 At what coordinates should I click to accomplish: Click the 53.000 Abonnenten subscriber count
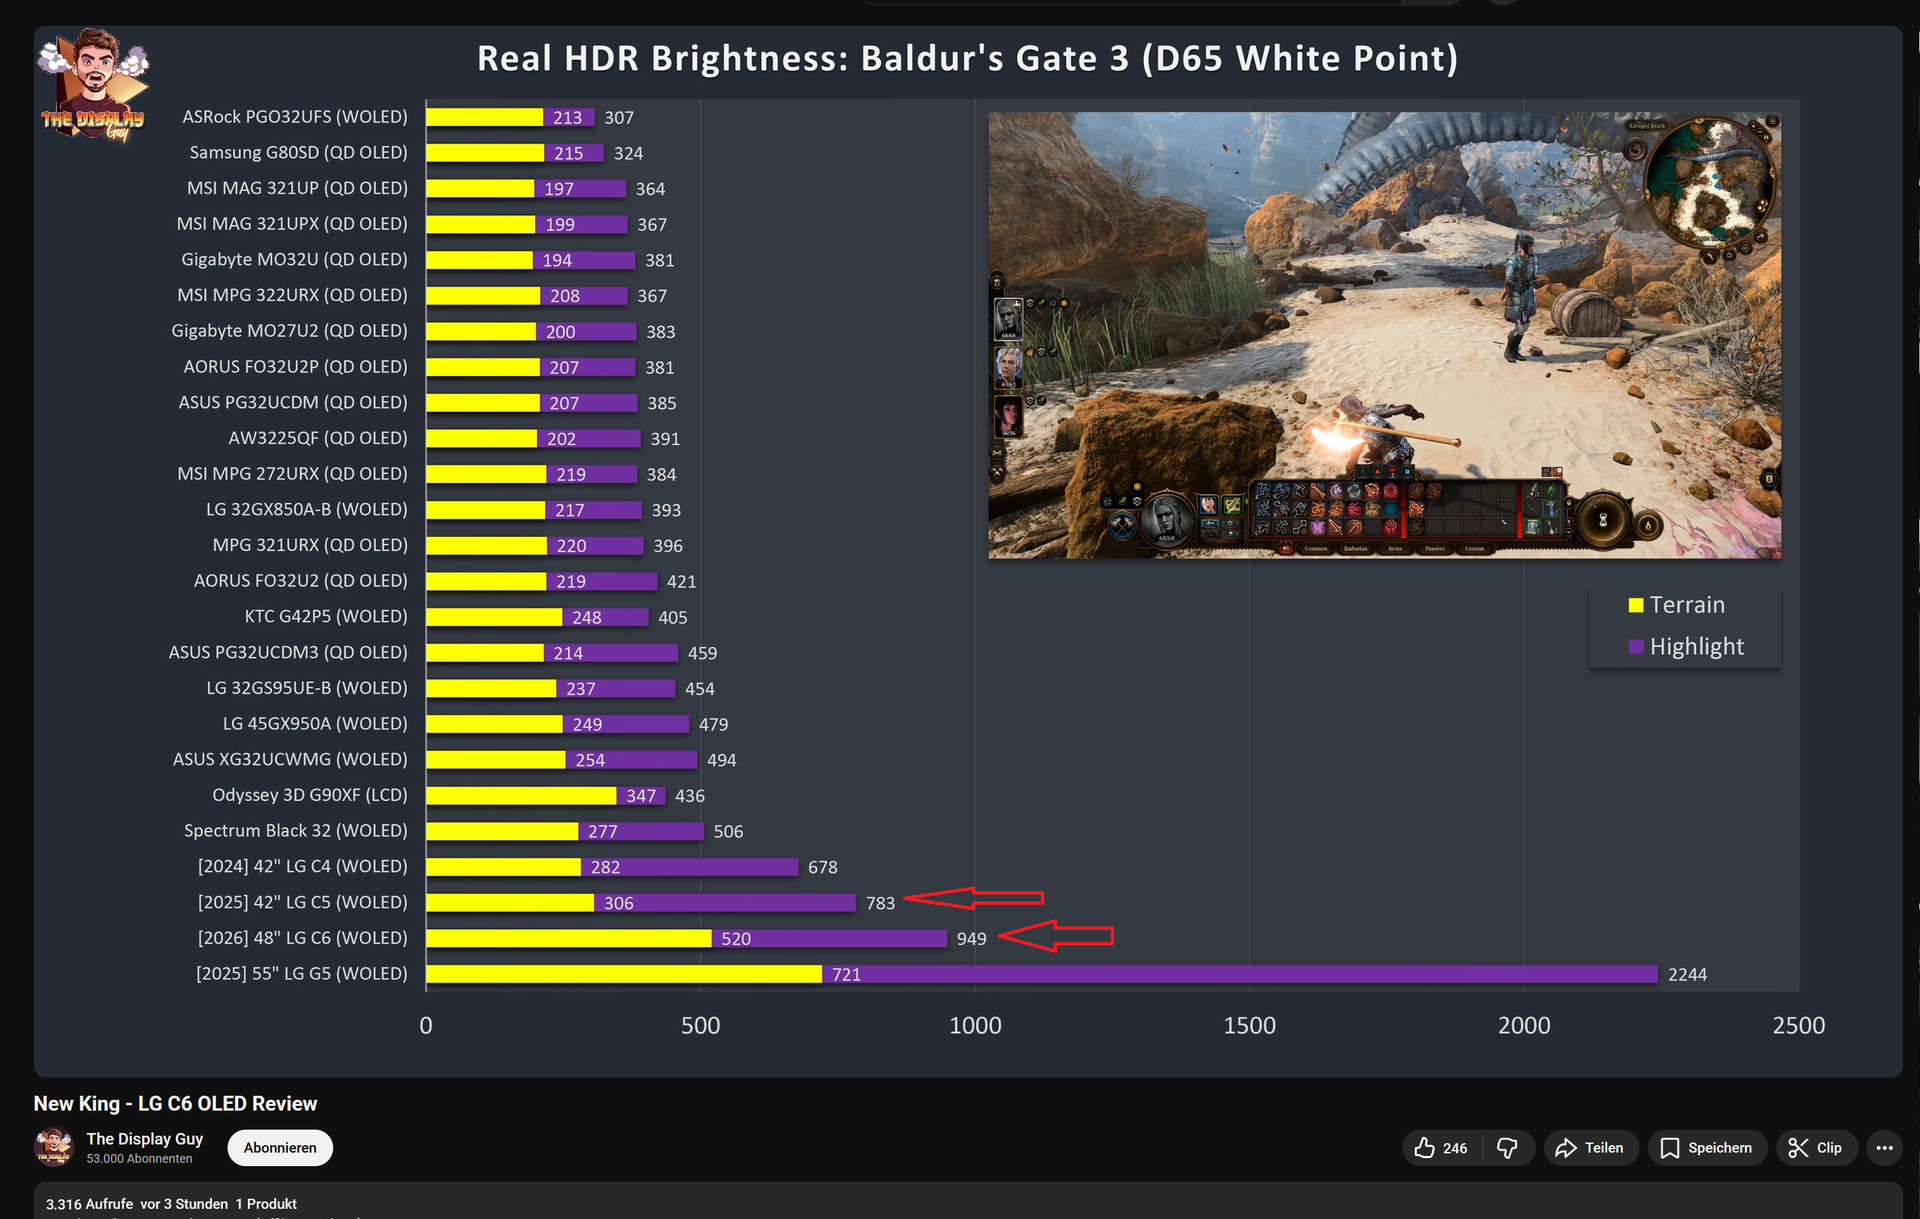139,1159
